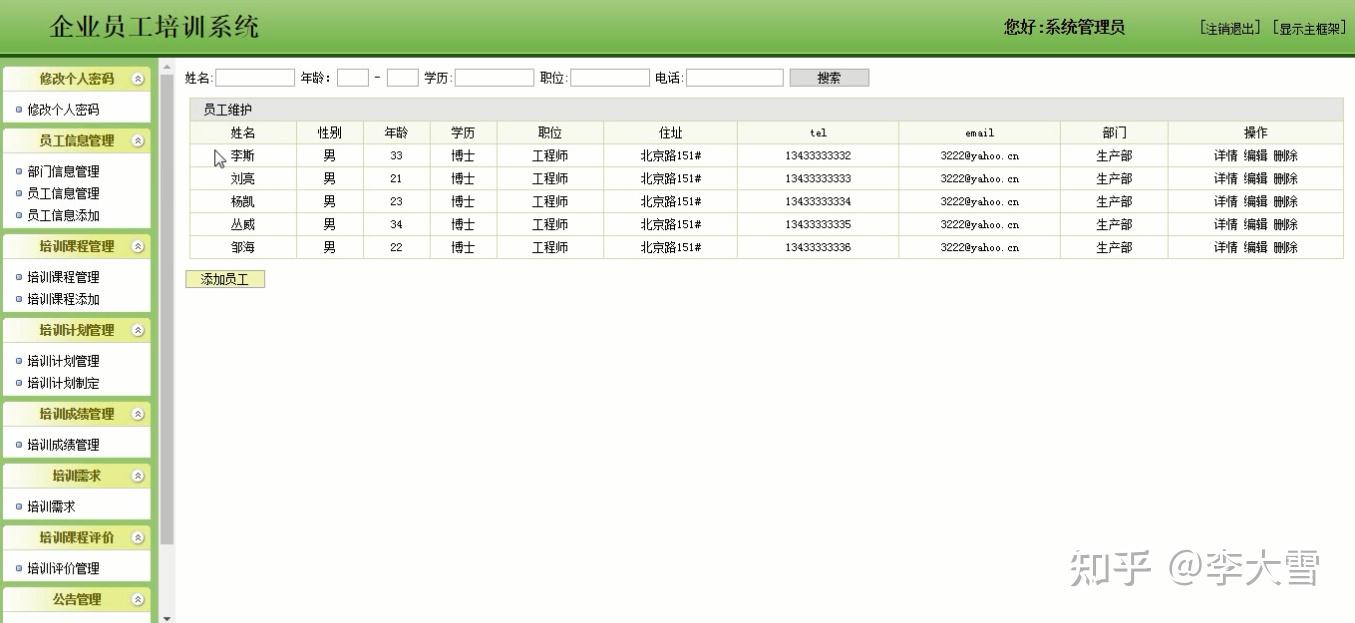The image size is (1355, 623).
Task: Click the bullet icon beside 培训成绩管理
Action: [17, 443]
